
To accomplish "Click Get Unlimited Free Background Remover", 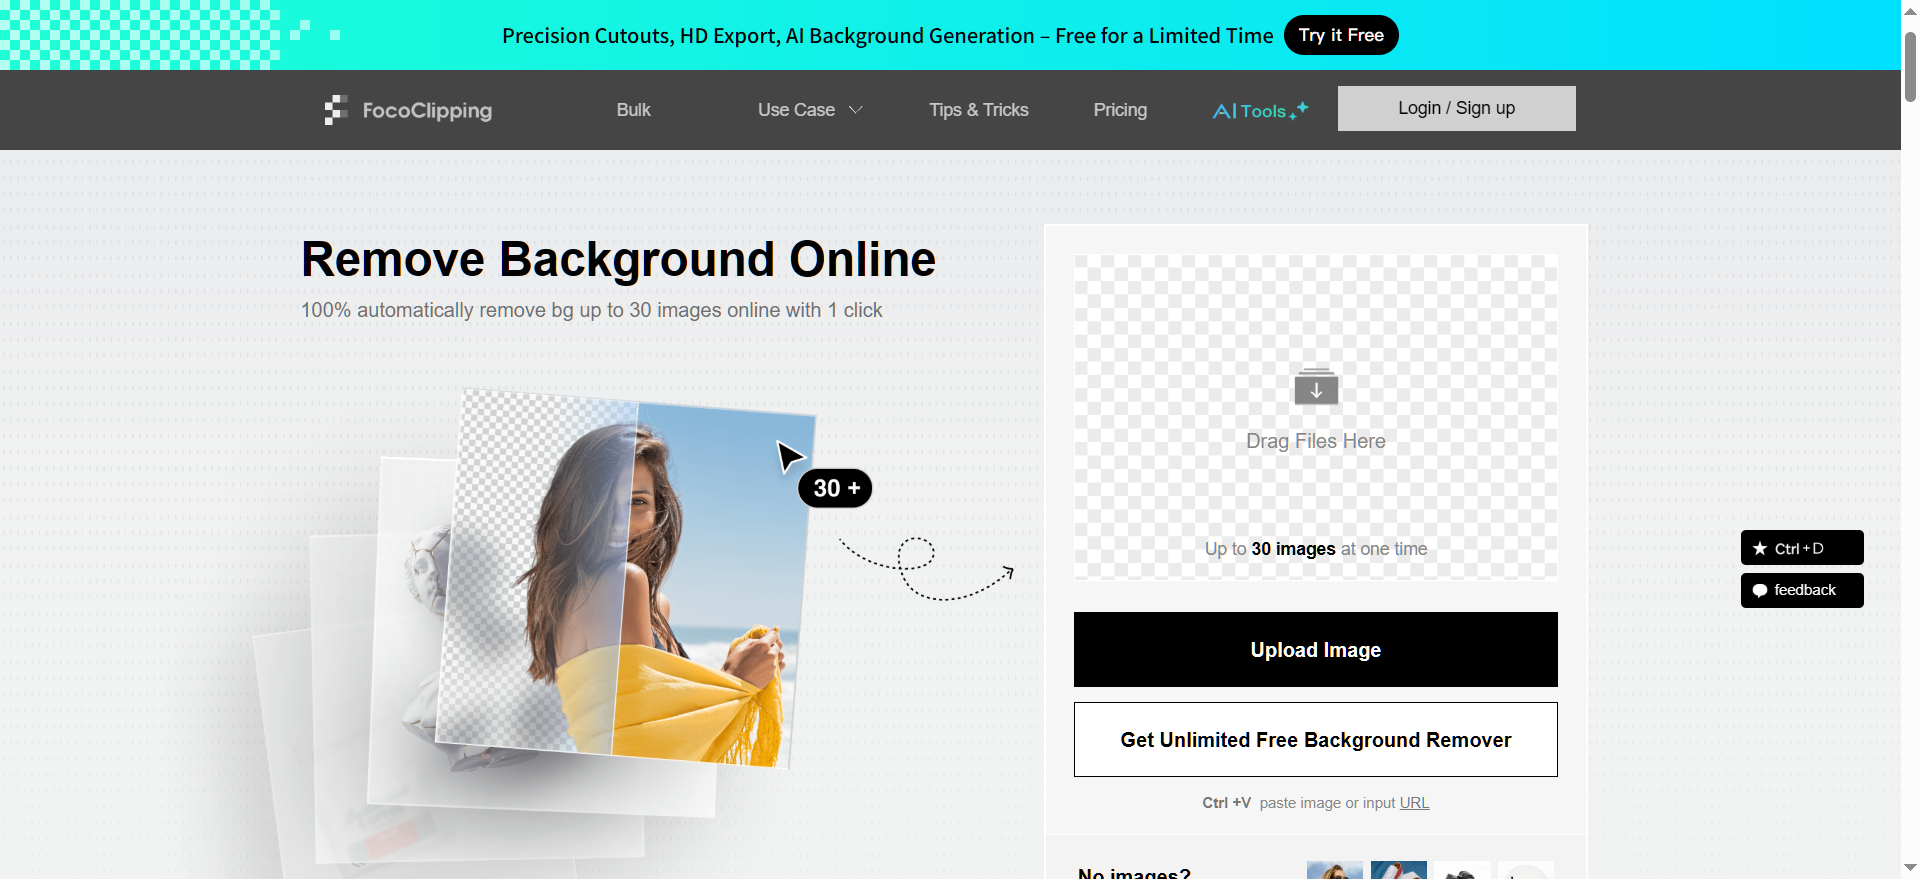I will (x=1315, y=740).
